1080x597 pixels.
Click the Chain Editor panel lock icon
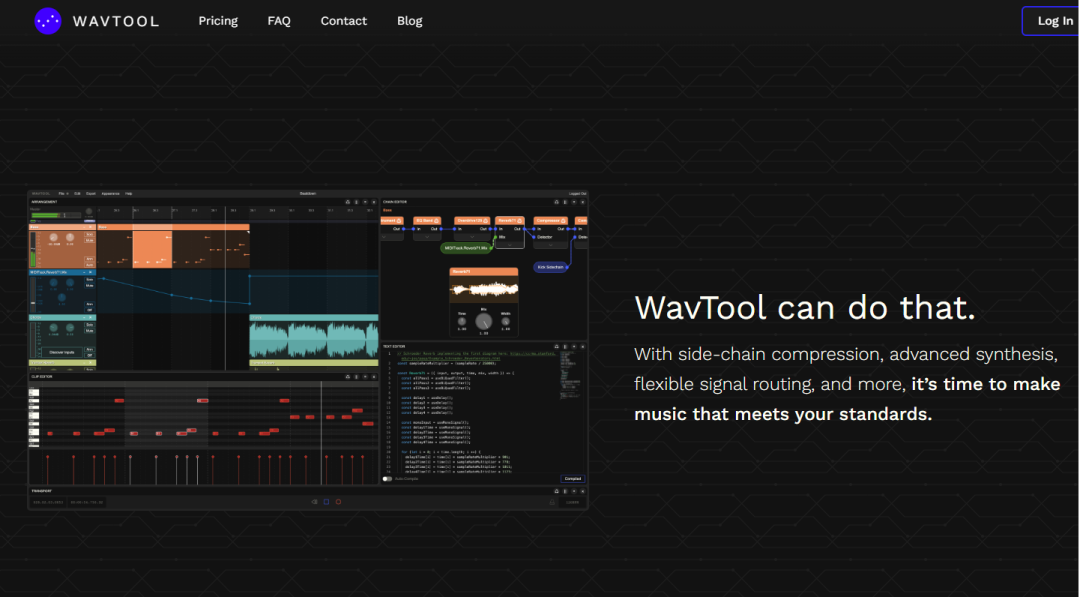pos(557,202)
